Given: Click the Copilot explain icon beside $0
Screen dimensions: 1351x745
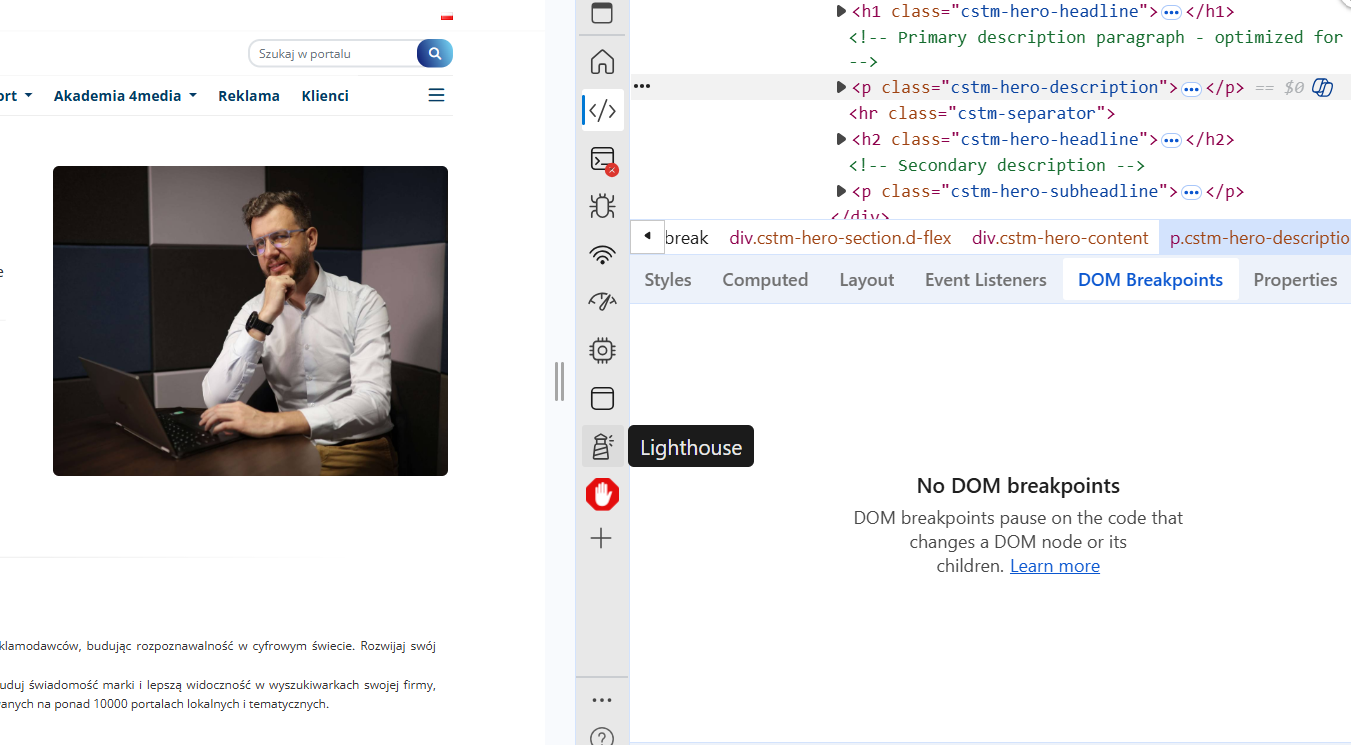Looking at the screenshot, I should (x=1323, y=88).
